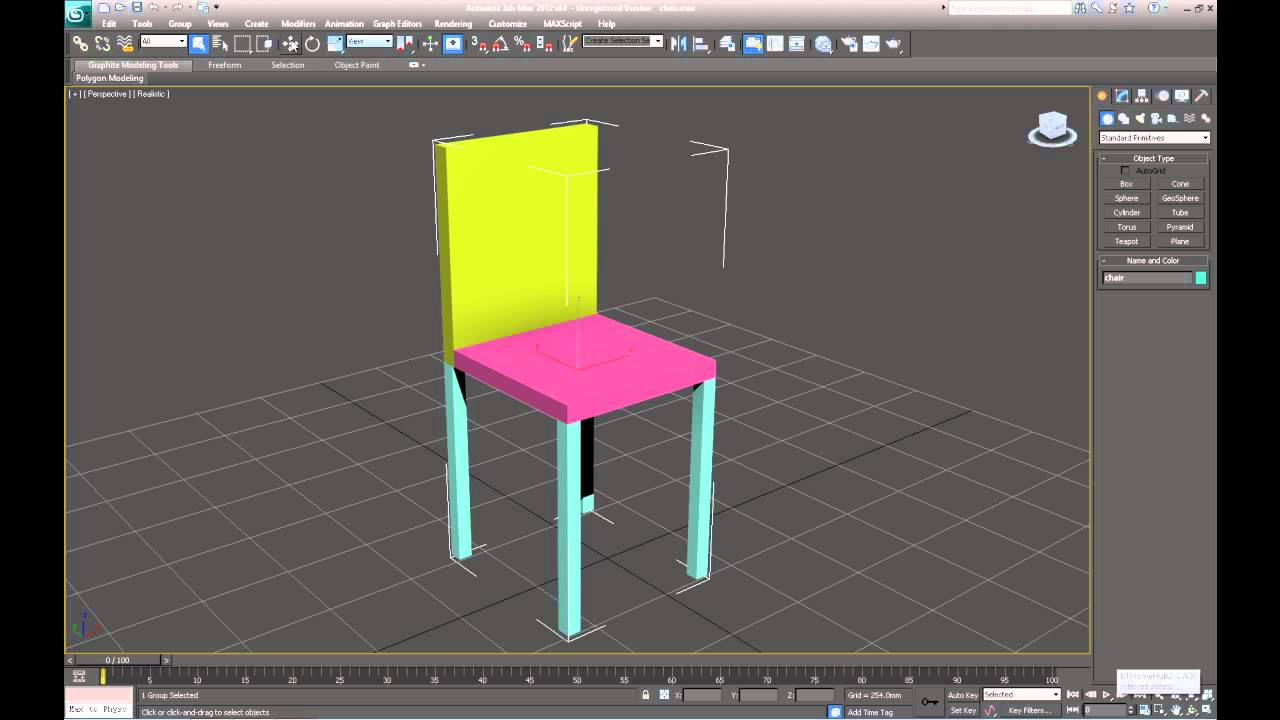Open the Schematic View icon
Viewport: 1280px width, 720px height.
(x=797, y=43)
